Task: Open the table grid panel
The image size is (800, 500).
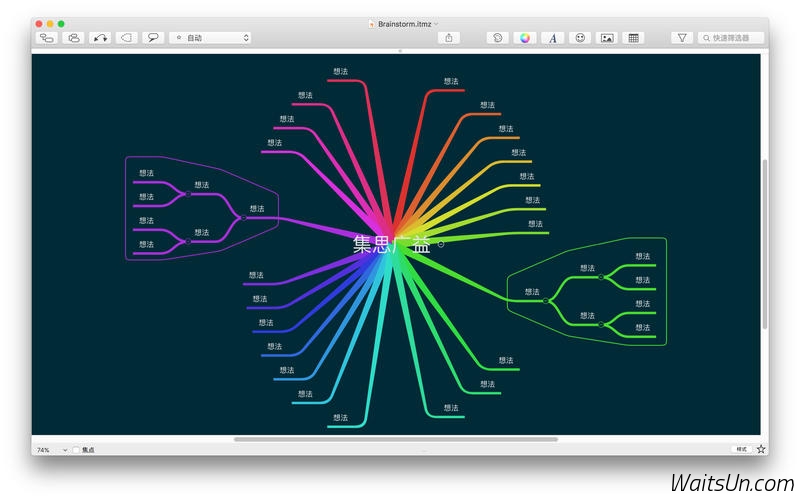Action: [x=634, y=38]
